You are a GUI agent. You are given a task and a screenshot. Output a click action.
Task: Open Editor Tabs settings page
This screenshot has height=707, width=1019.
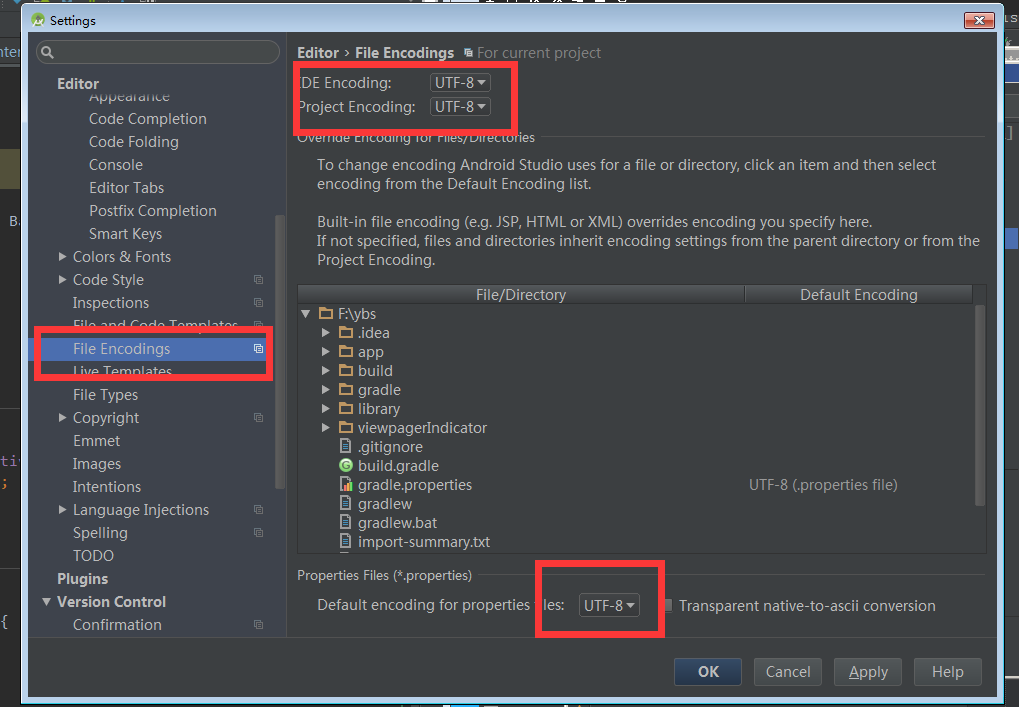(127, 188)
